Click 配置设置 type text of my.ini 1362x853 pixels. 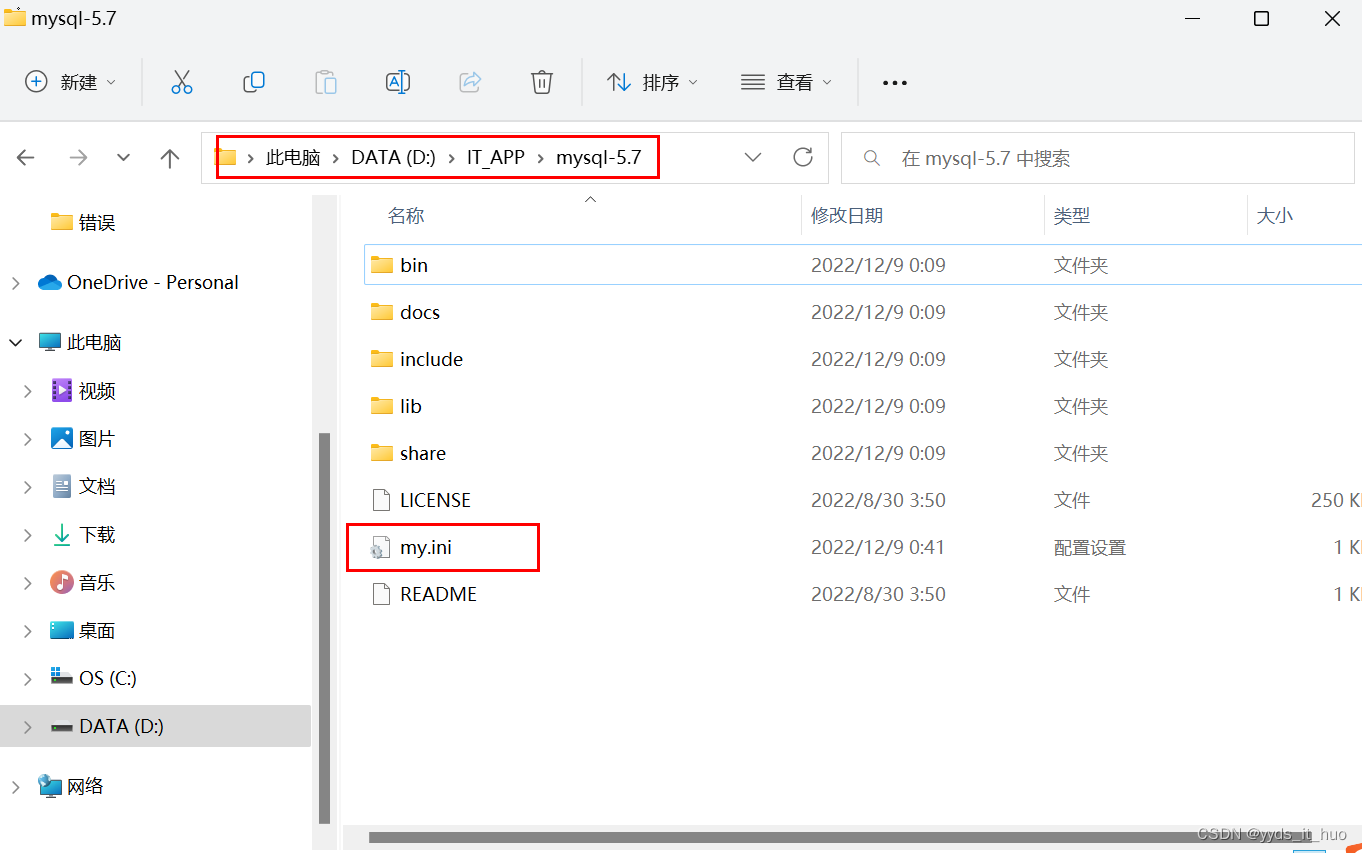[x=1090, y=547]
